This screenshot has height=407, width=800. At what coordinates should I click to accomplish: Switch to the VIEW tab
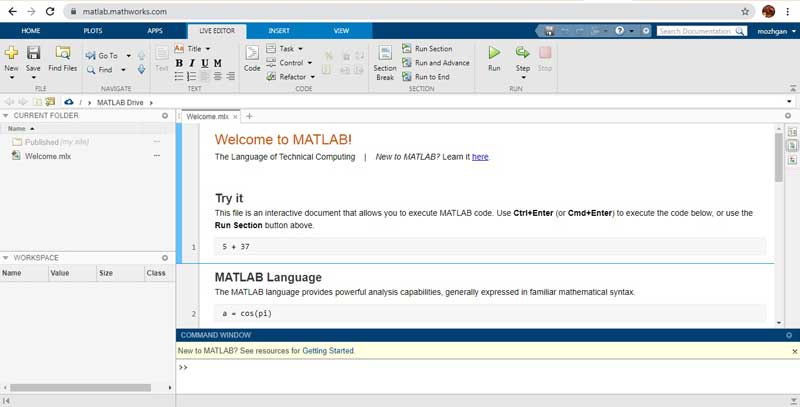341,31
